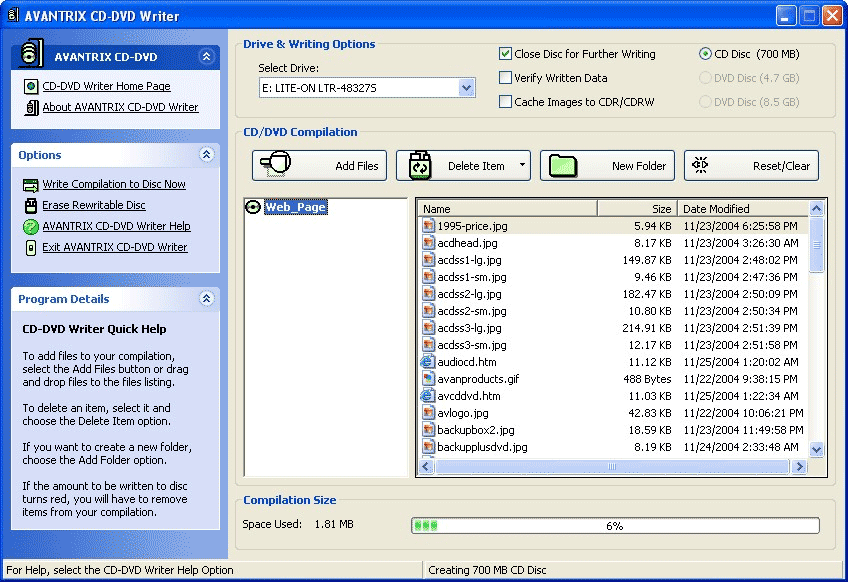
Task: Click the Delete Item recycle icon
Action: 421,166
